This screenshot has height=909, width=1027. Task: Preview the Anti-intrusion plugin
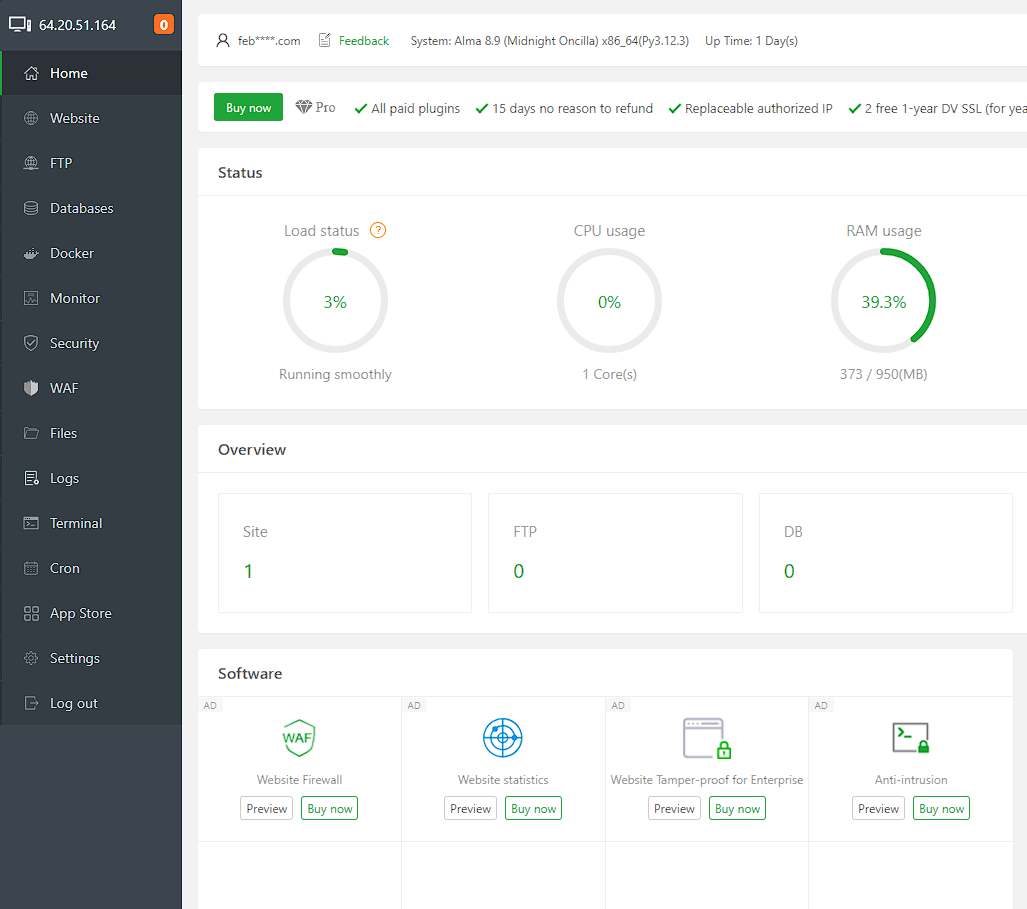(x=878, y=809)
